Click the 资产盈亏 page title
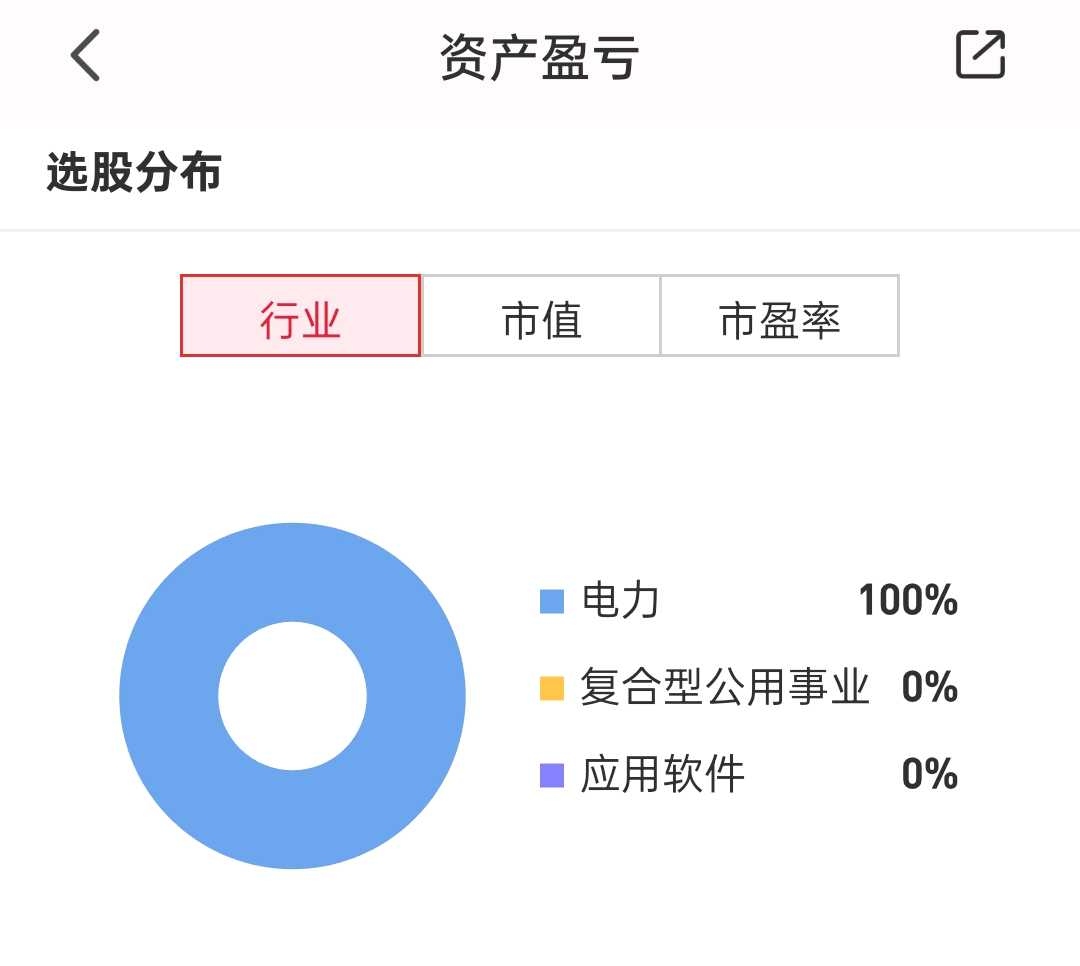1080x966 pixels. point(540,56)
